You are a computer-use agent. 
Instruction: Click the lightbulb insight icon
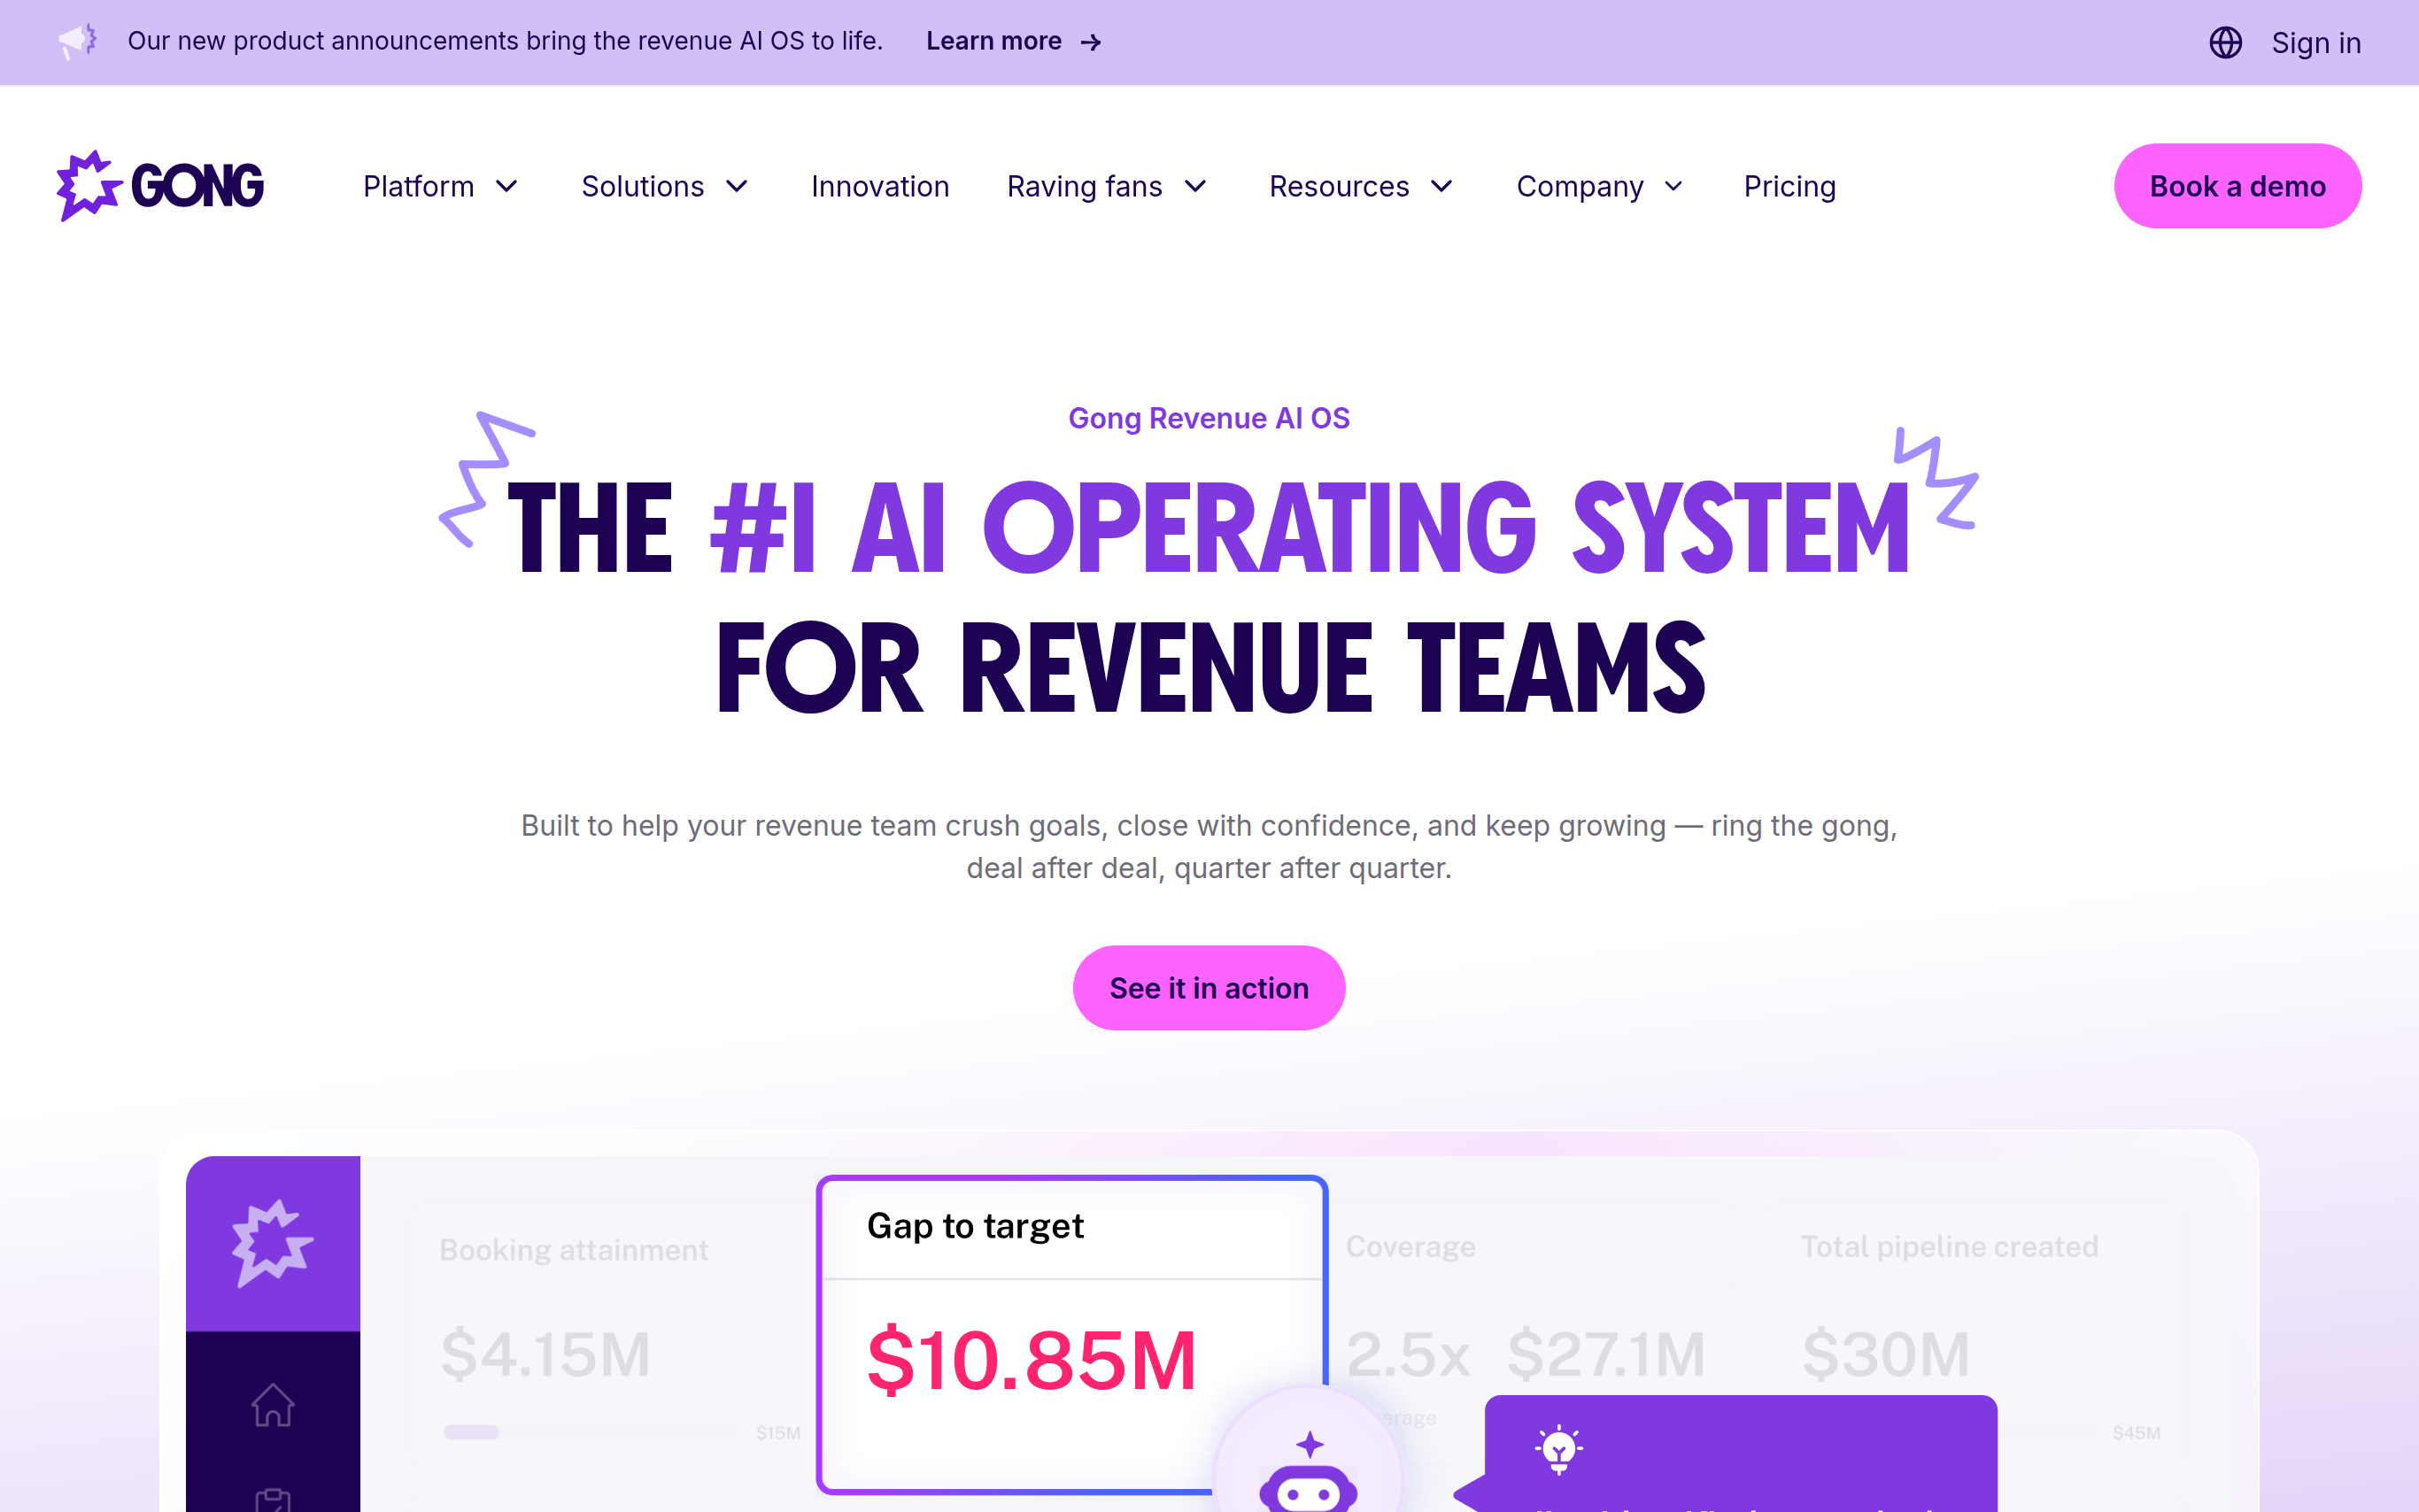[1558, 1449]
